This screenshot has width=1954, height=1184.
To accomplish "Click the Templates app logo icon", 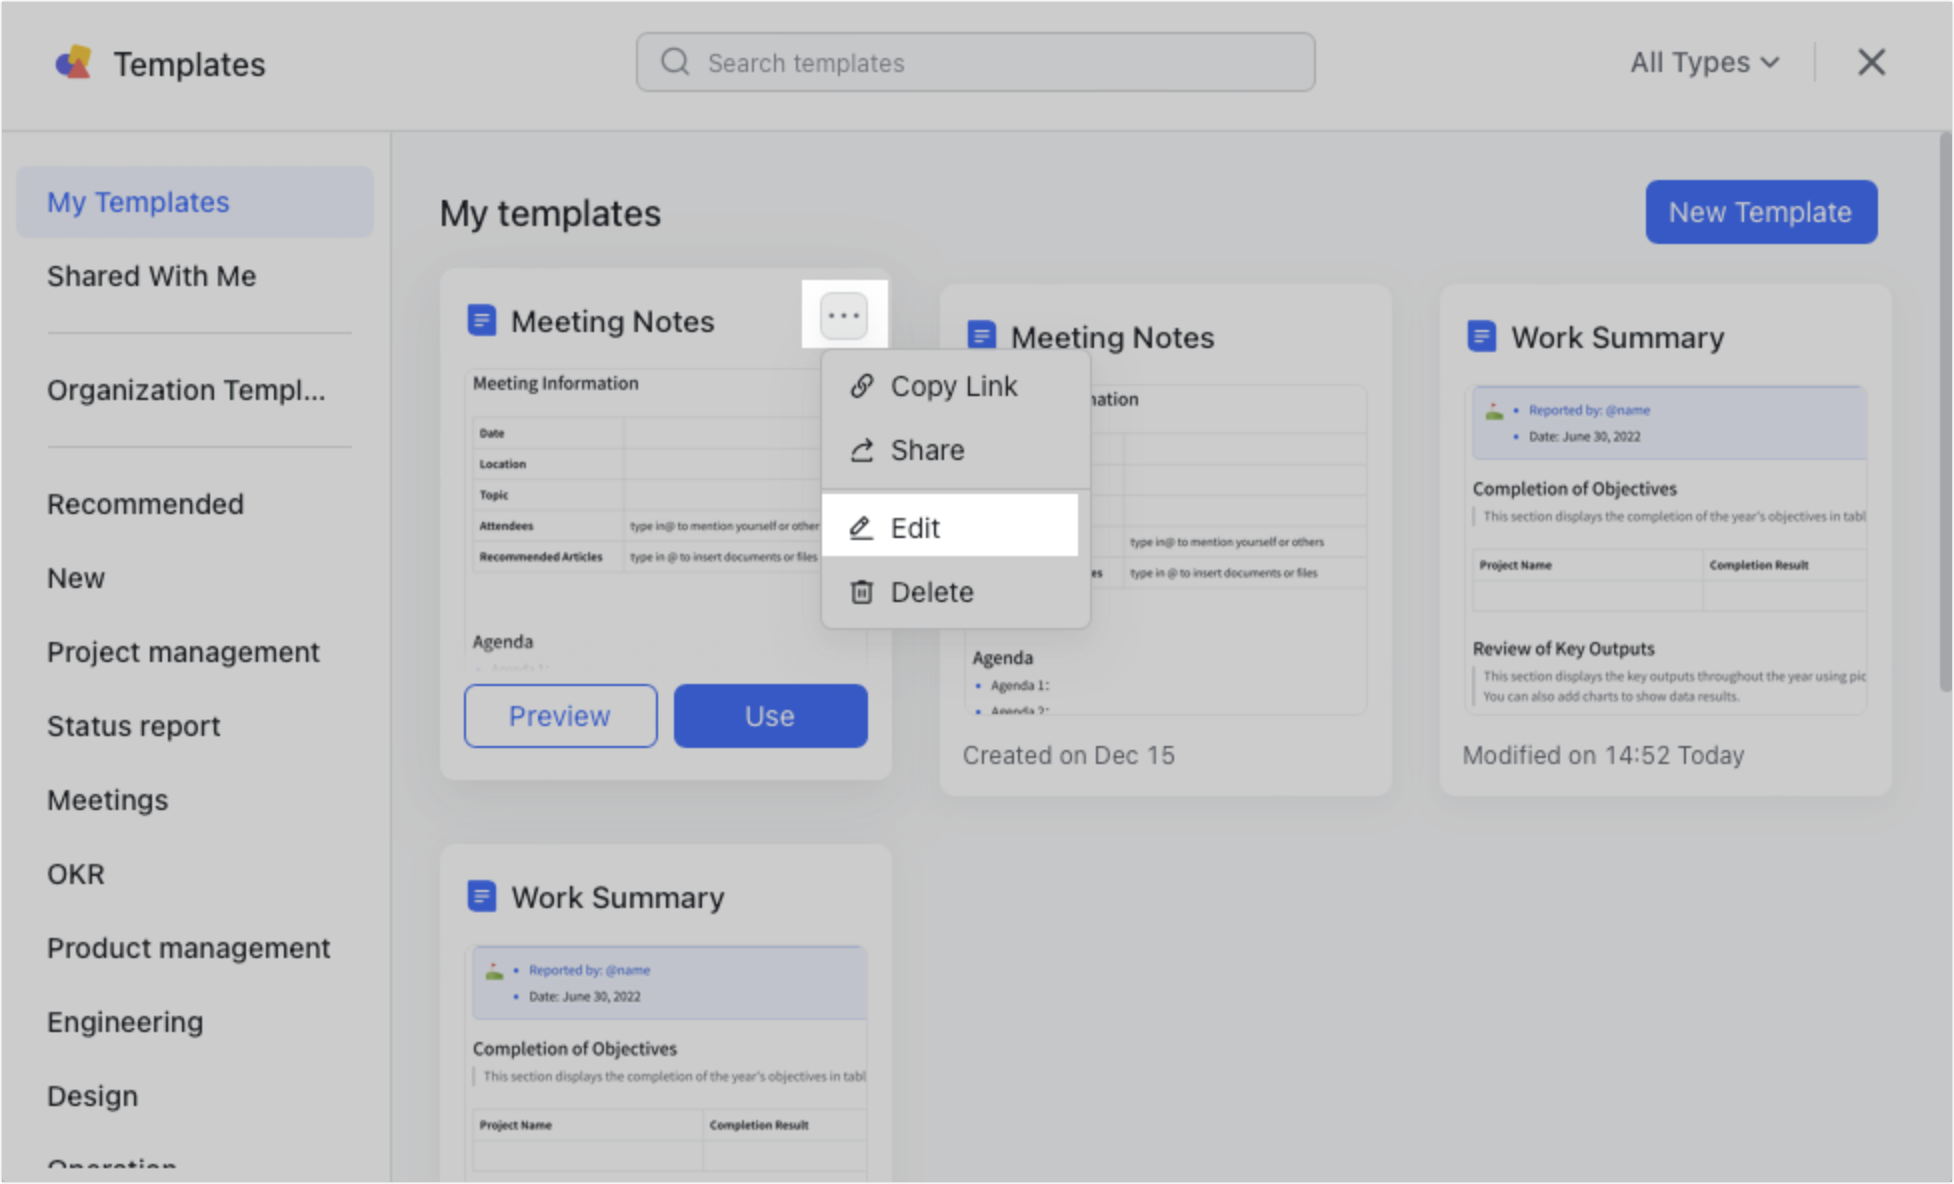I will pos(74,63).
